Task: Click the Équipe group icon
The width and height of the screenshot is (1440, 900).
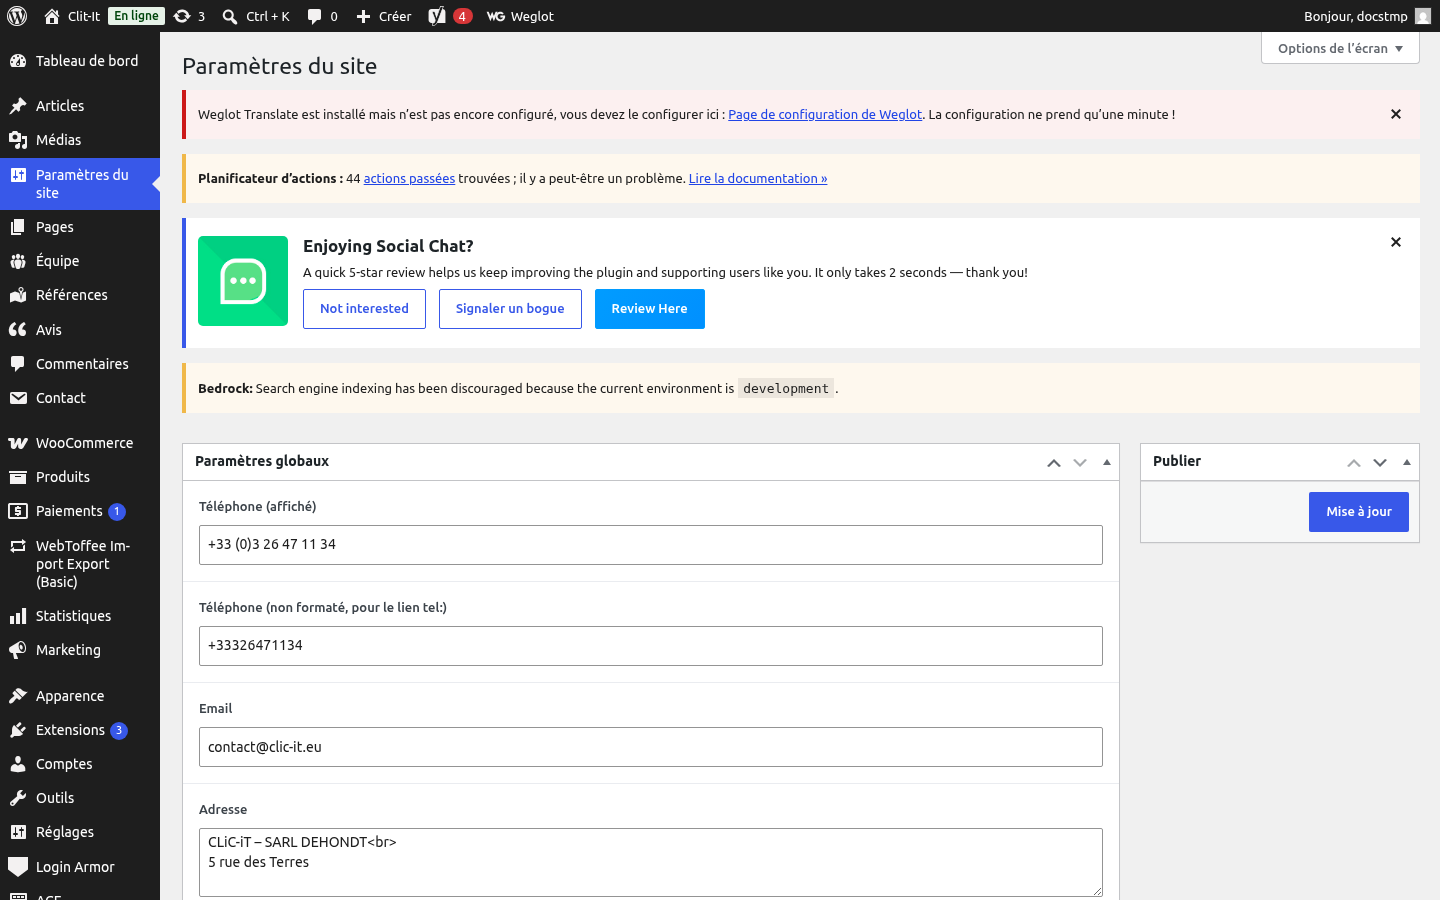Action: [18, 261]
